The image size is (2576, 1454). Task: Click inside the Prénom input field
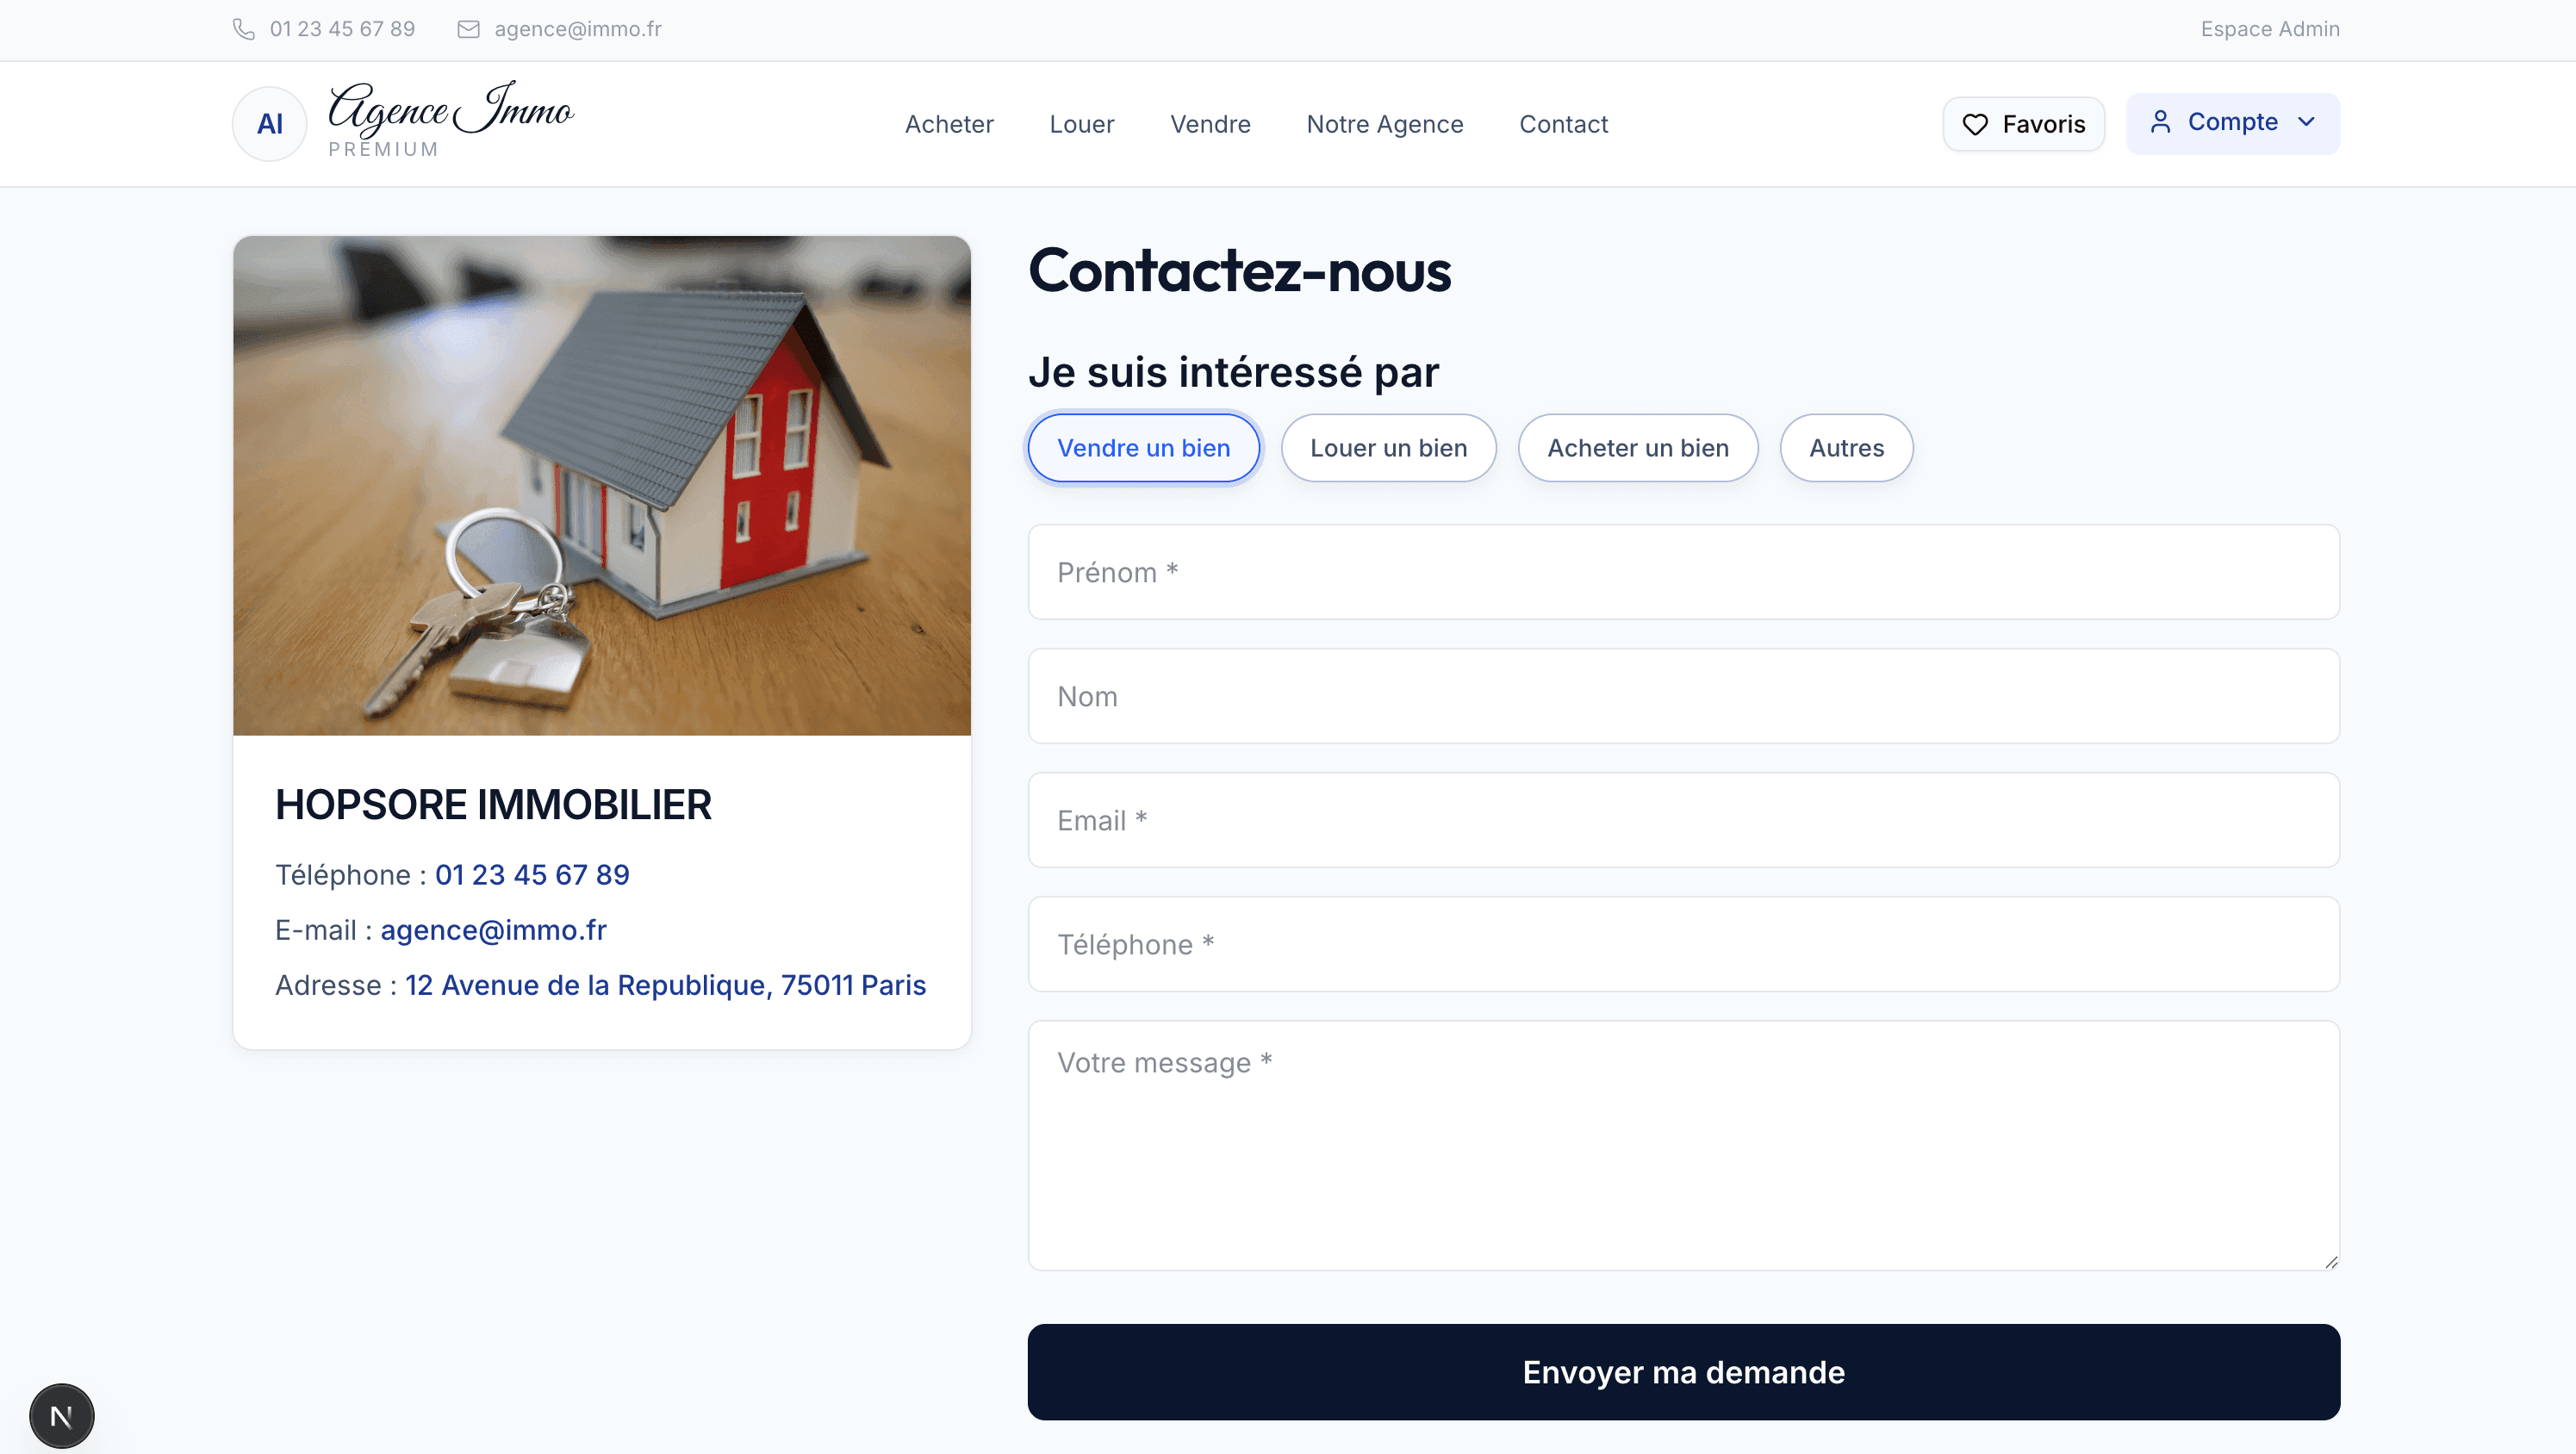(x=1683, y=571)
